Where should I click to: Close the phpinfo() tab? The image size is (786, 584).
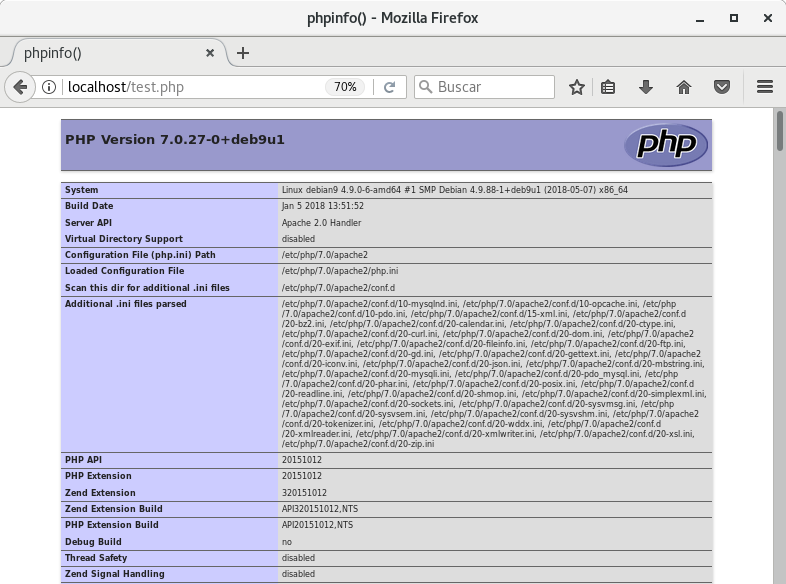pyautogui.click(x=210, y=53)
